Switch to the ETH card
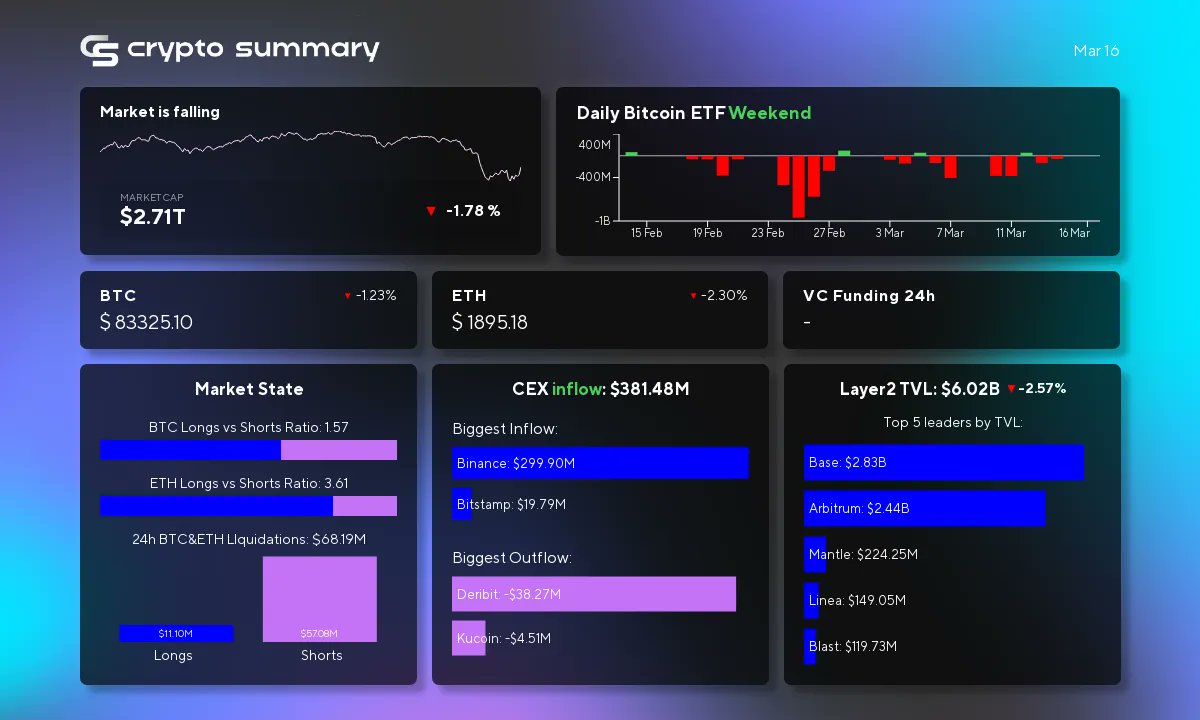Screen dimensions: 1200x720 600,310
